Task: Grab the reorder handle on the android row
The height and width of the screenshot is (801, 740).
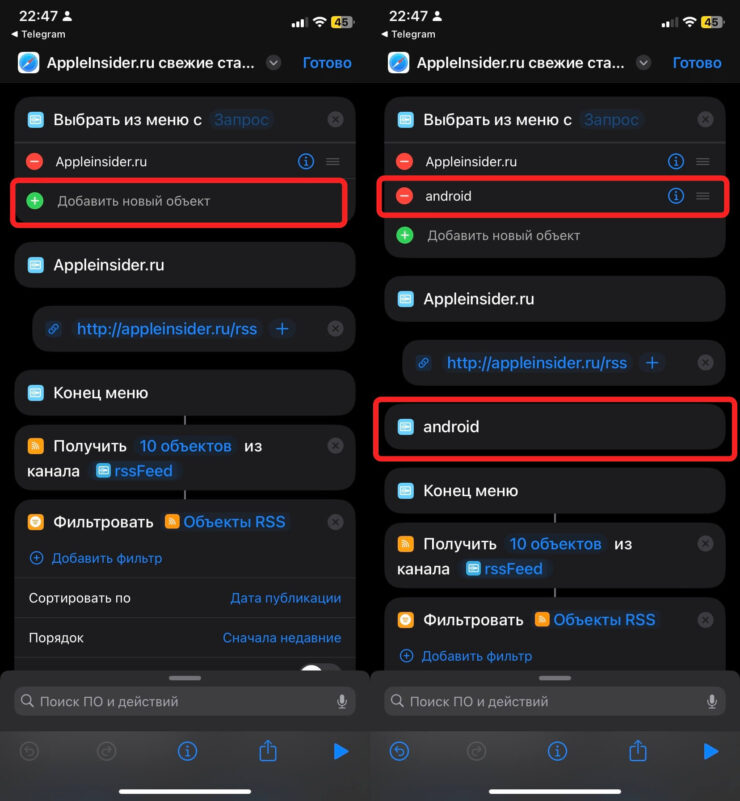Action: tap(703, 196)
